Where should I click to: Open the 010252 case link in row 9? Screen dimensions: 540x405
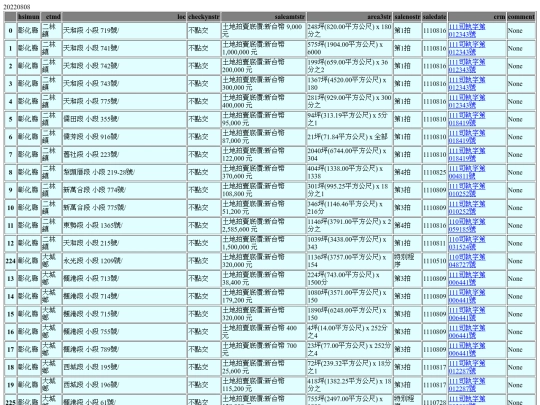click(467, 190)
